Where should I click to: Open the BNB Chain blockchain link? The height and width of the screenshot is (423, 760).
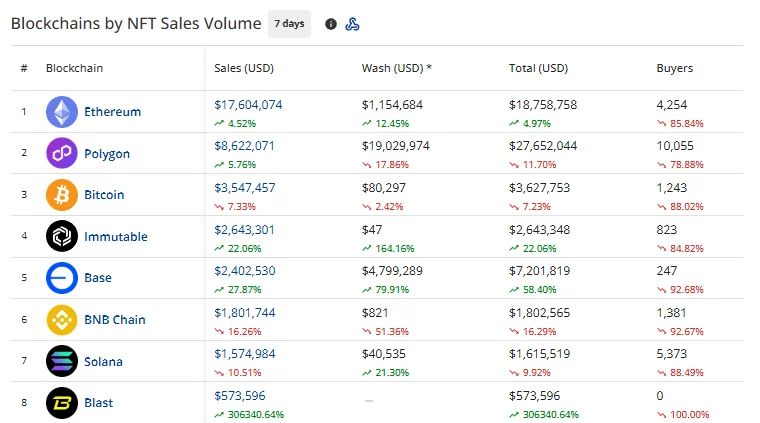[x=115, y=319]
